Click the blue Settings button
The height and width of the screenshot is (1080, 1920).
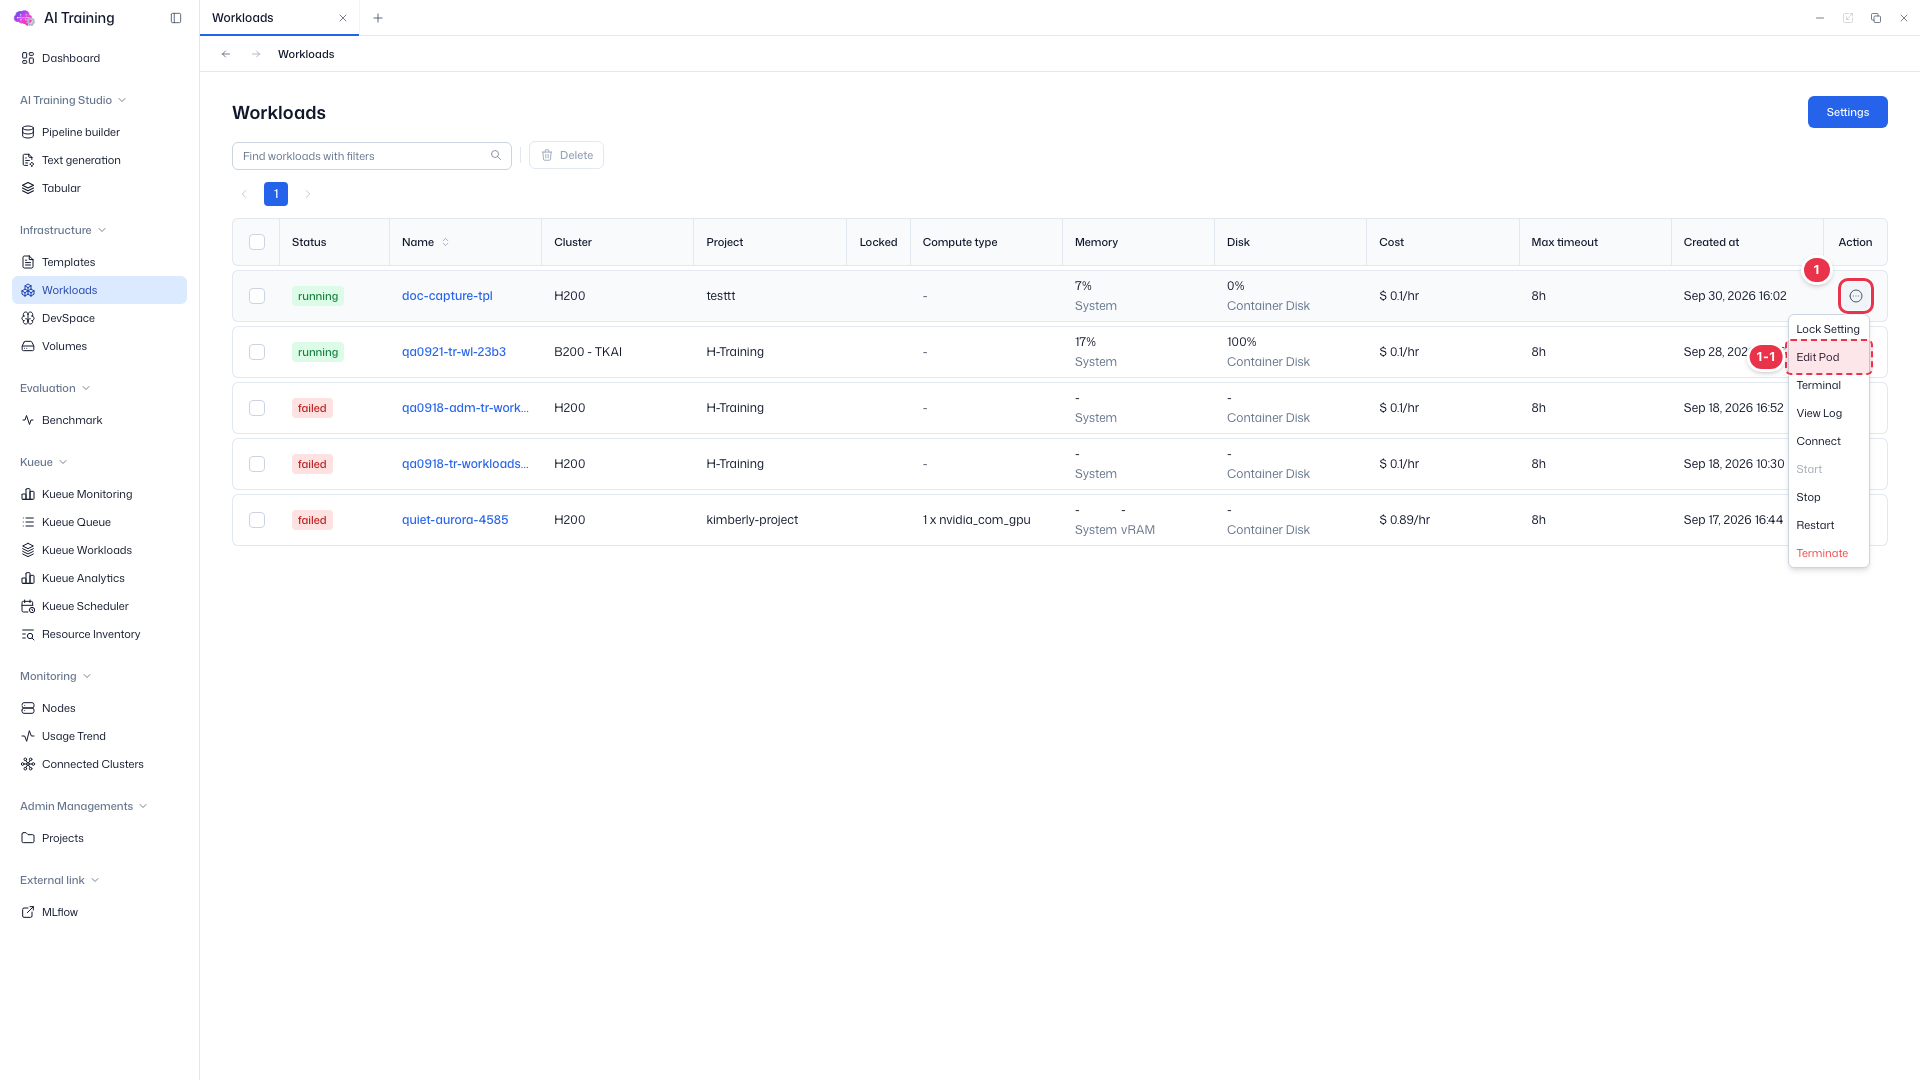point(1847,112)
